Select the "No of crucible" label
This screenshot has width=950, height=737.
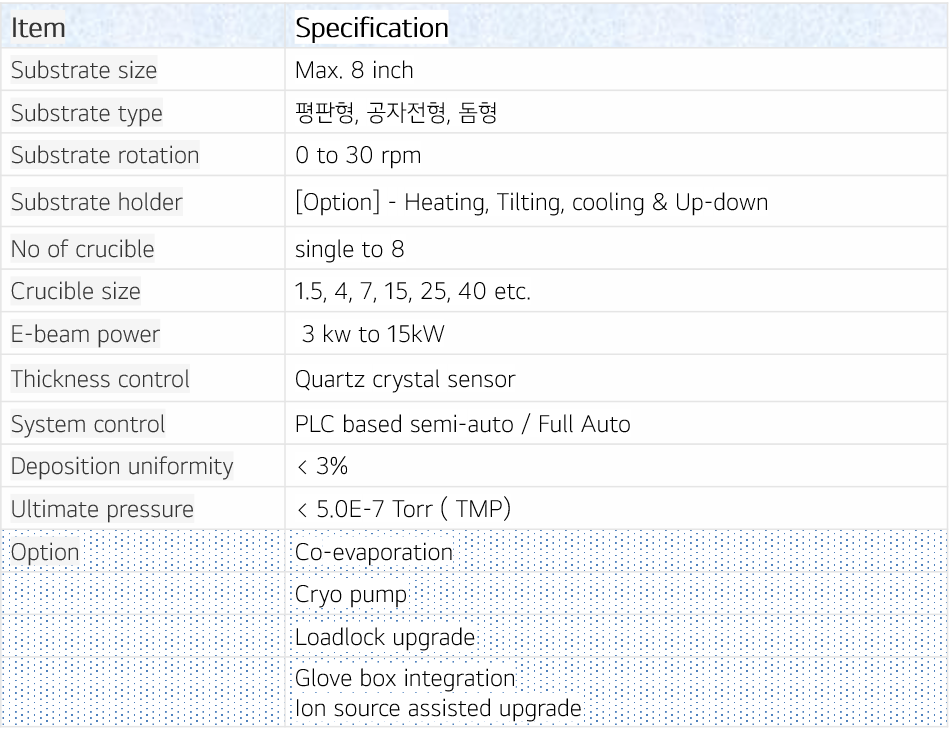click(83, 249)
